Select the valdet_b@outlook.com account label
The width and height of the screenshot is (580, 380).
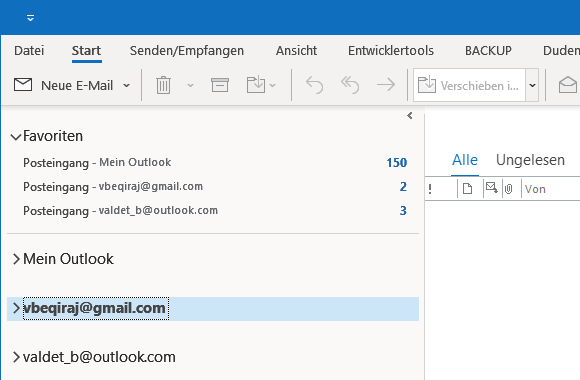point(99,357)
